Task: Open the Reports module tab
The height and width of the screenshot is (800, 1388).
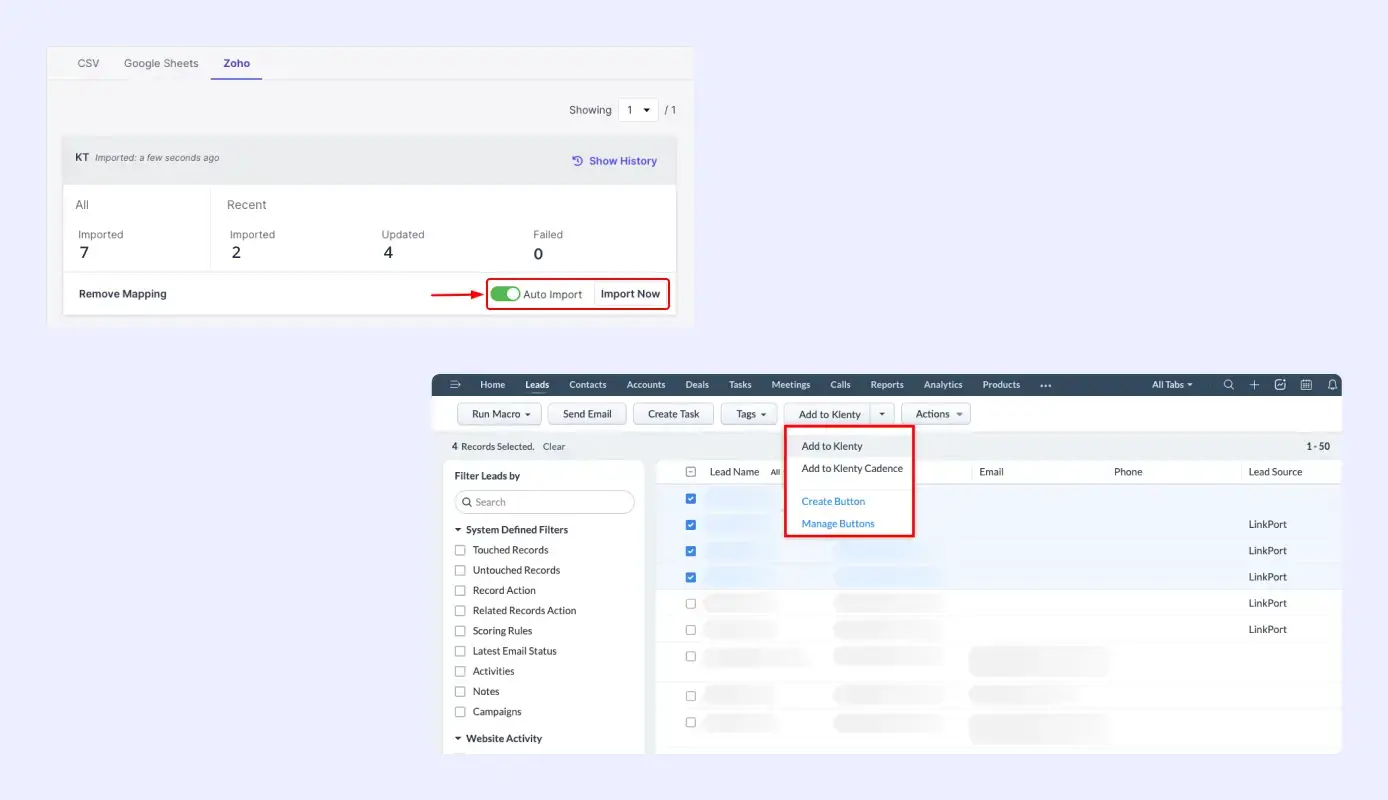Action: point(887,385)
